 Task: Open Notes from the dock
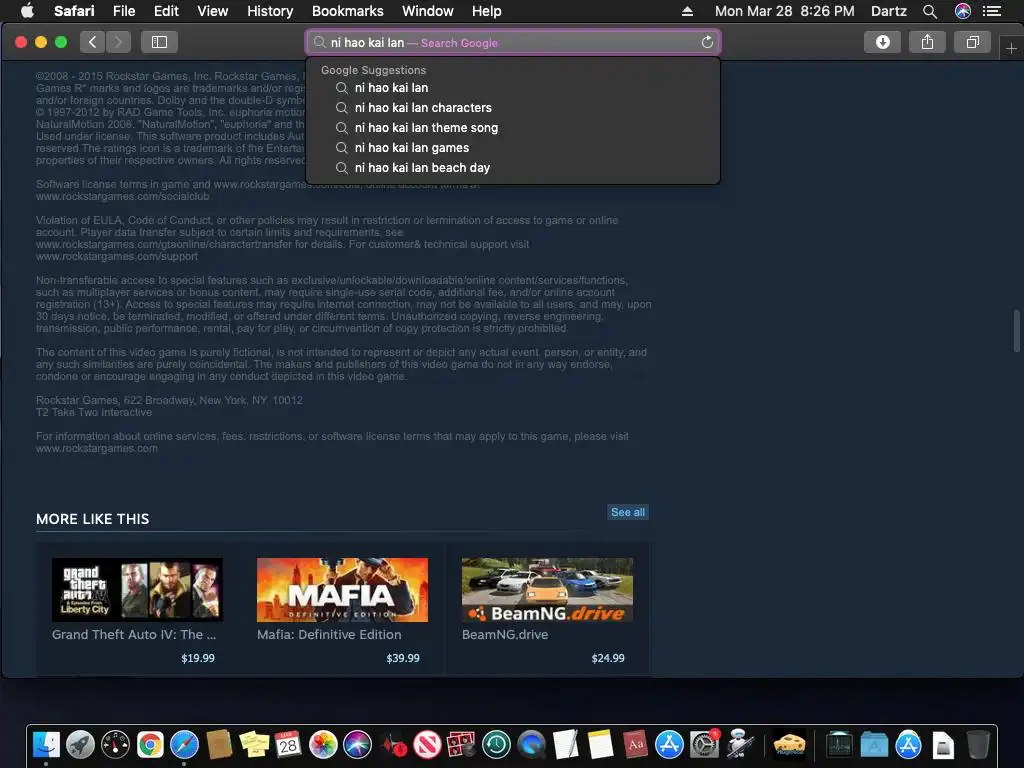pyautogui.click(x=600, y=744)
